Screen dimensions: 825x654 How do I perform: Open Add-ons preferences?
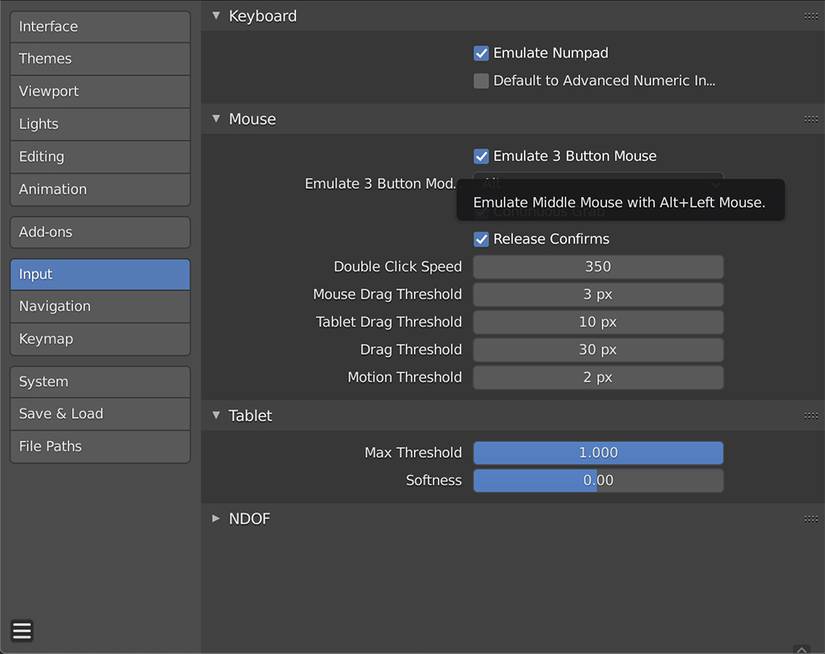click(x=99, y=231)
